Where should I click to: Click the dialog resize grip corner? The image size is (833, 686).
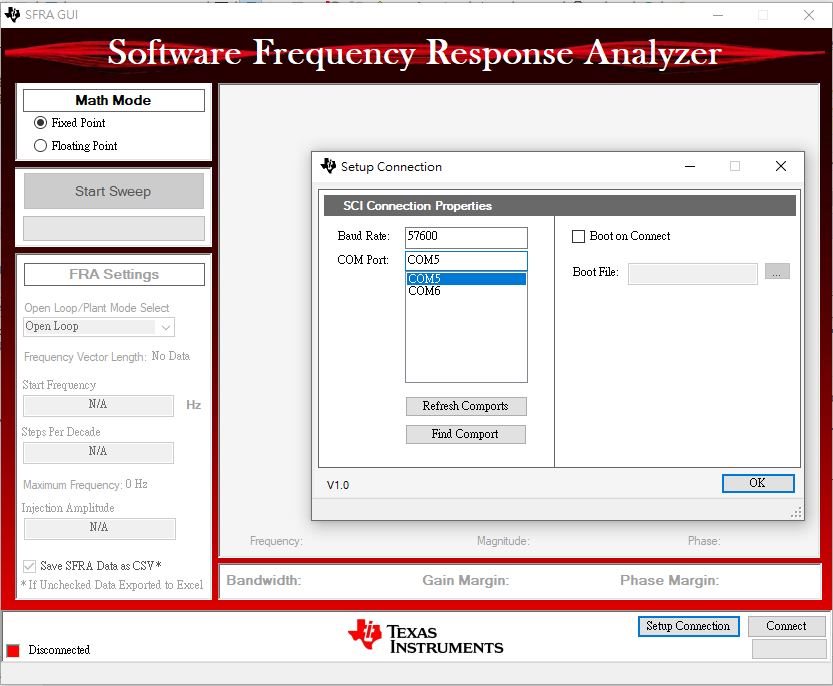(796, 513)
